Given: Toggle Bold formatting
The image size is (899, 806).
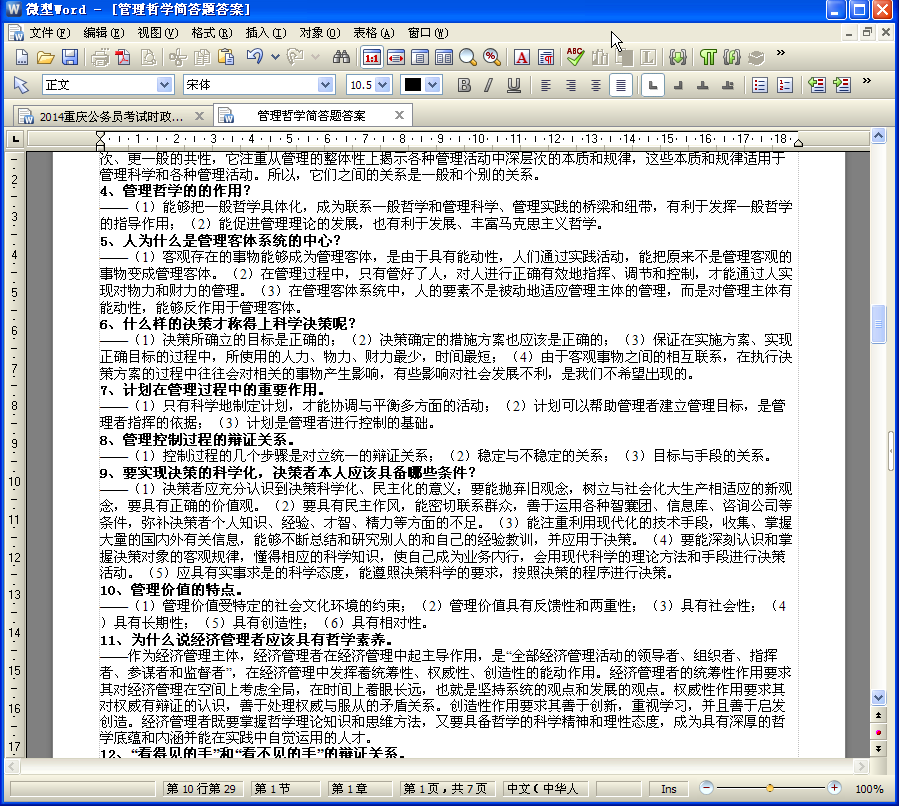Looking at the screenshot, I should pos(464,85).
